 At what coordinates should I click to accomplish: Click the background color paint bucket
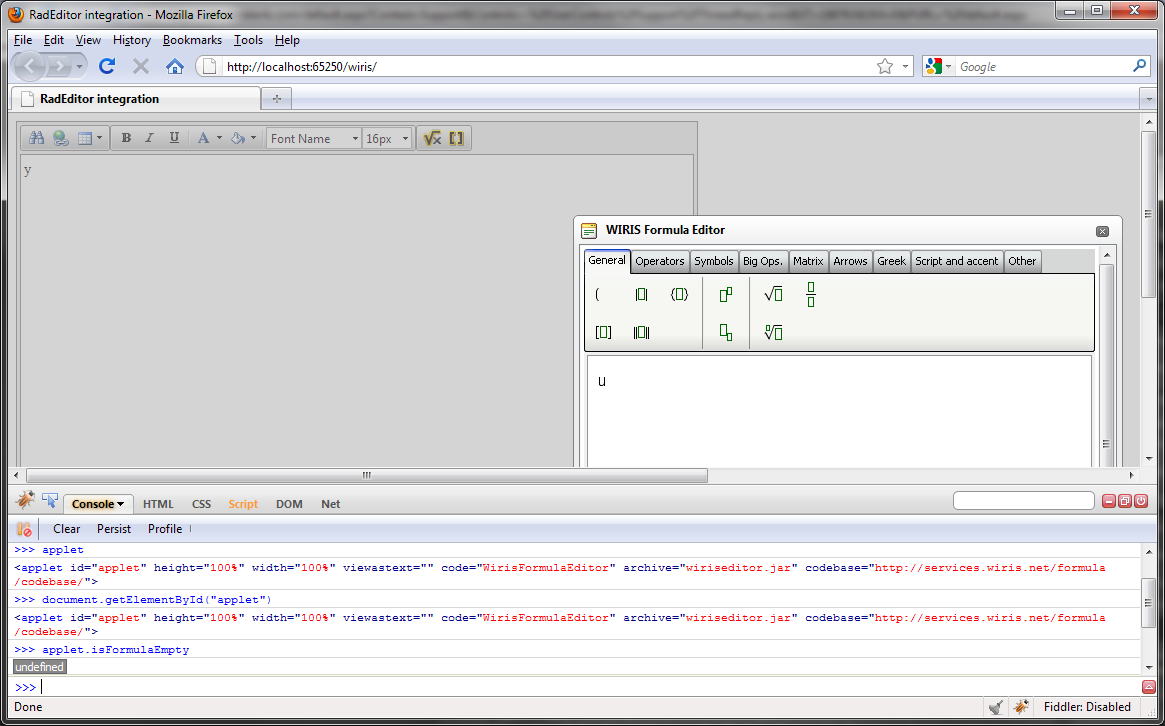pyautogui.click(x=238, y=138)
